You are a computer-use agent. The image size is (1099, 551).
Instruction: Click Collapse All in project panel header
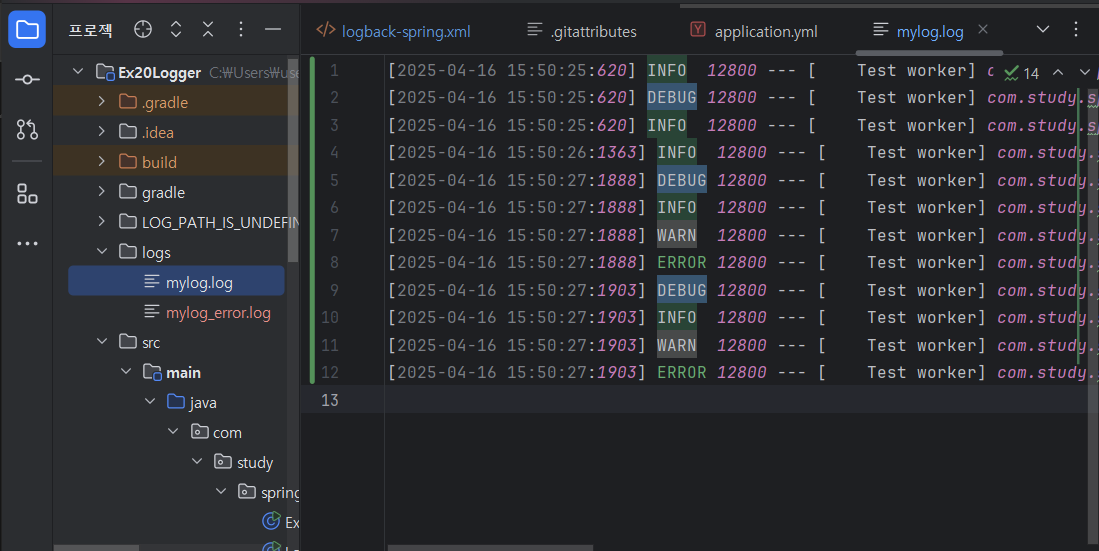(x=207, y=30)
